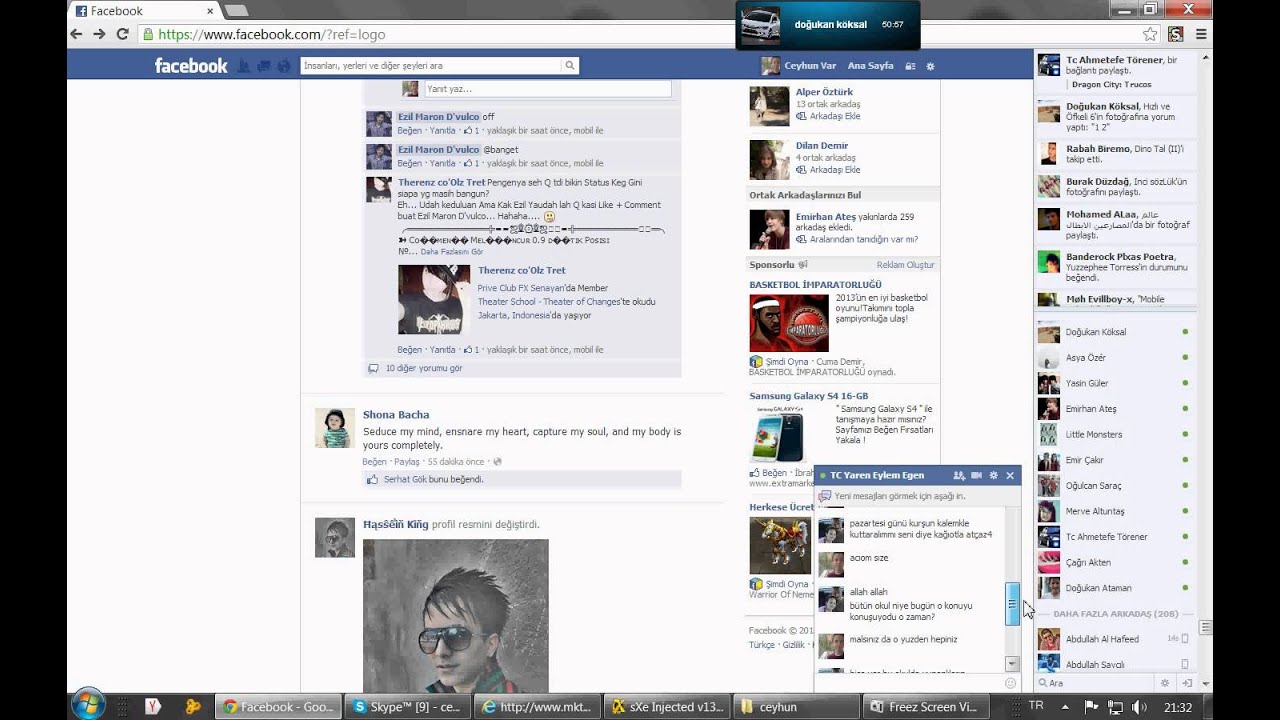Add friends to Yaren Eylem Egen chat
The width and height of the screenshot is (1280, 720).
(x=959, y=476)
